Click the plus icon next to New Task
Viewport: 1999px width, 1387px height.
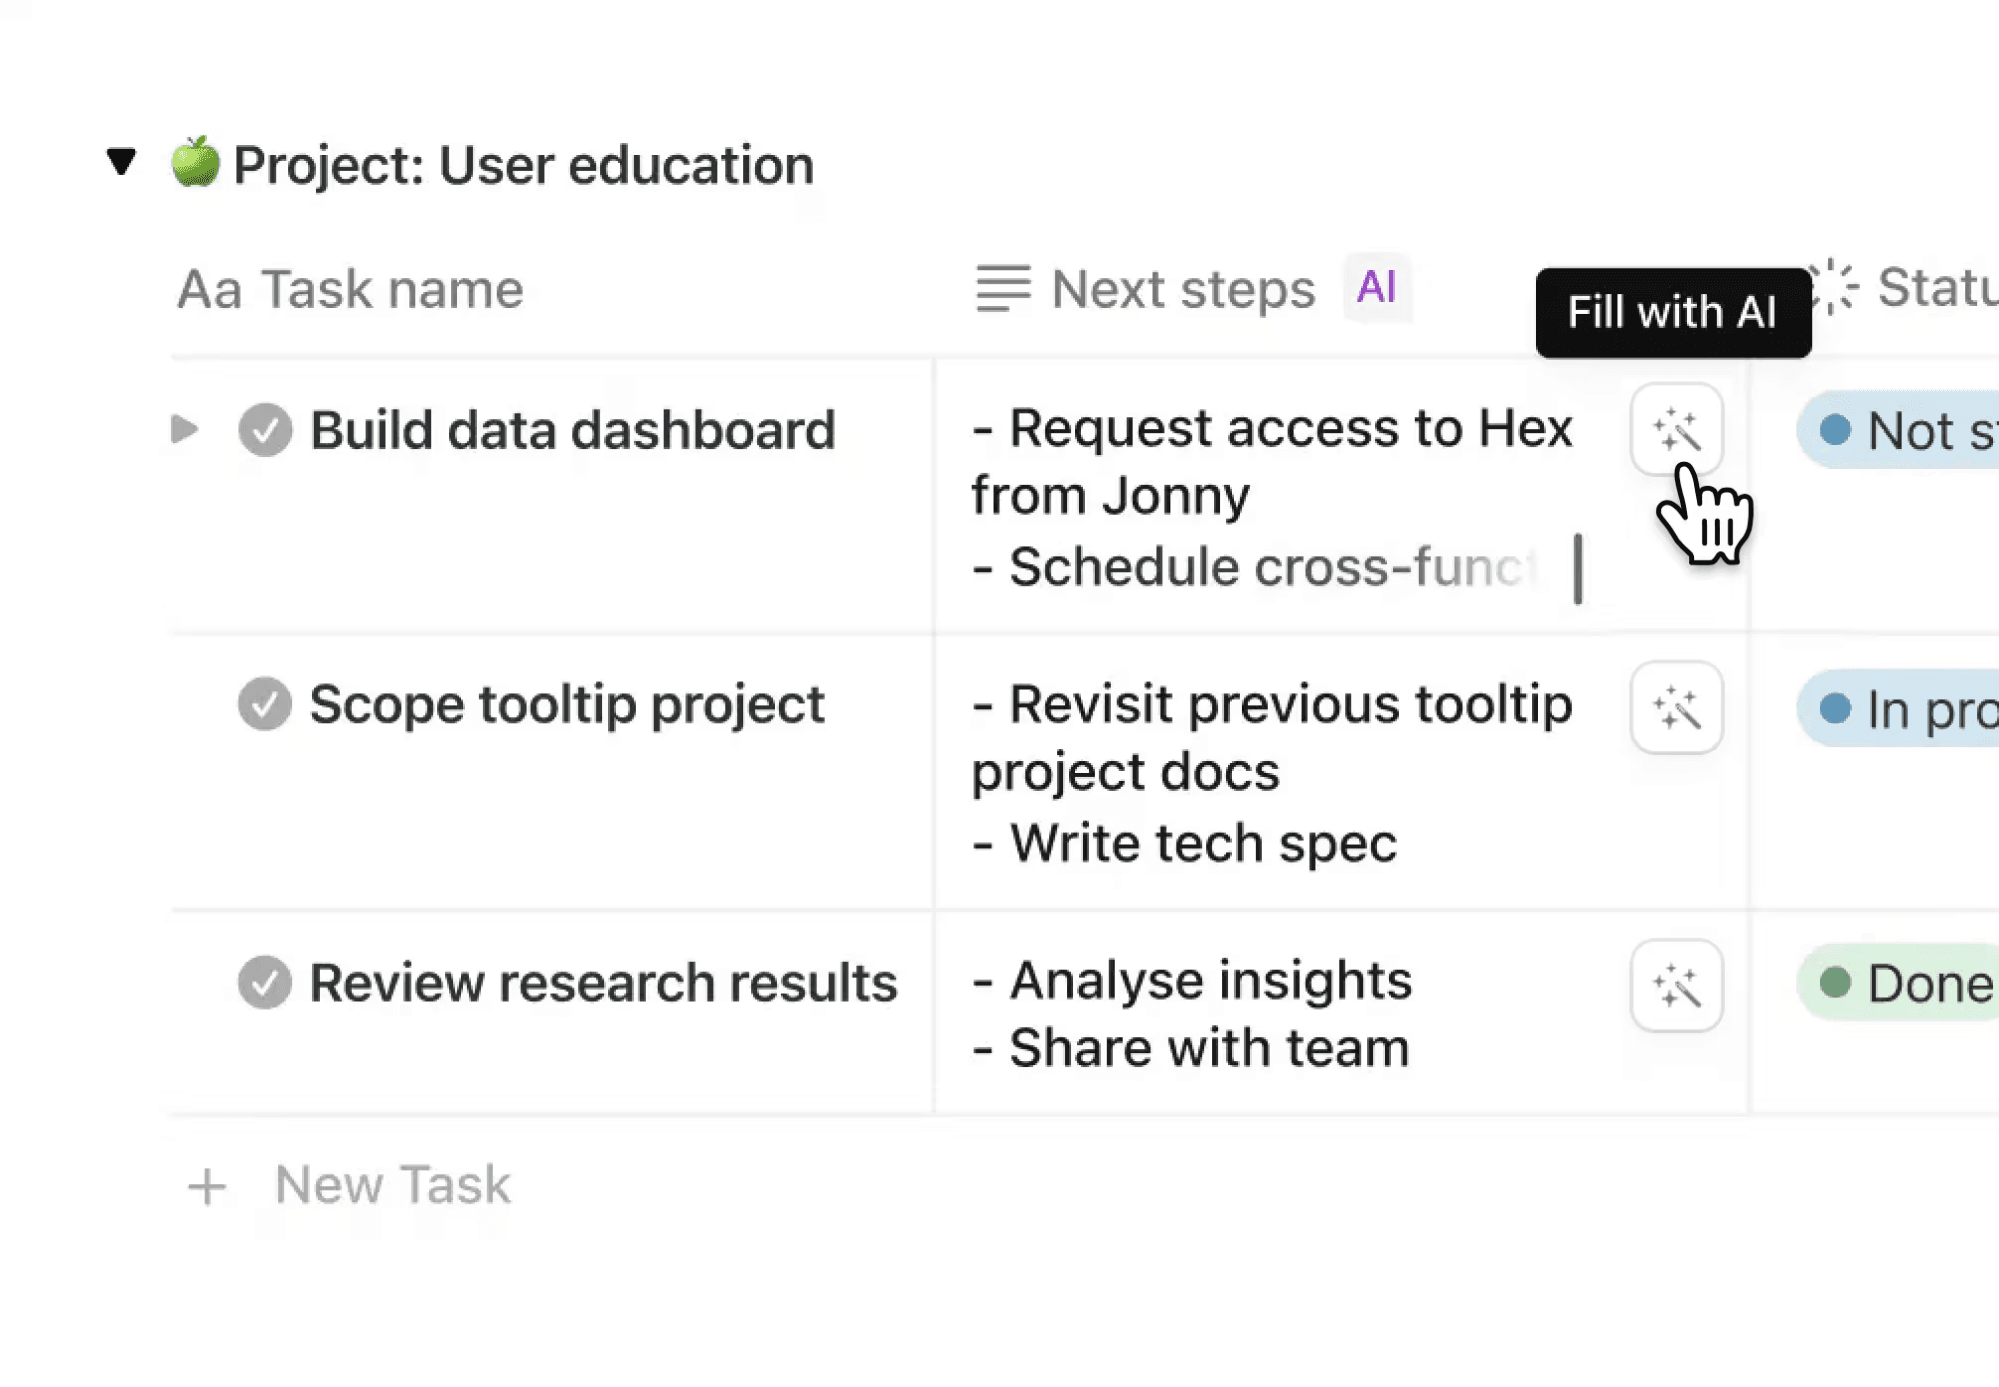(x=208, y=1186)
